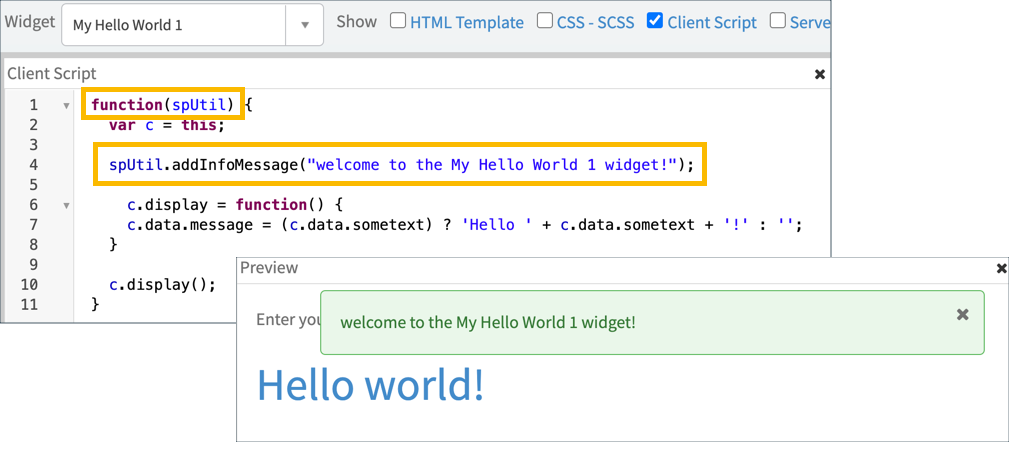Close the Preview panel
This screenshot has width=1015, height=453.
(1002, 268)
